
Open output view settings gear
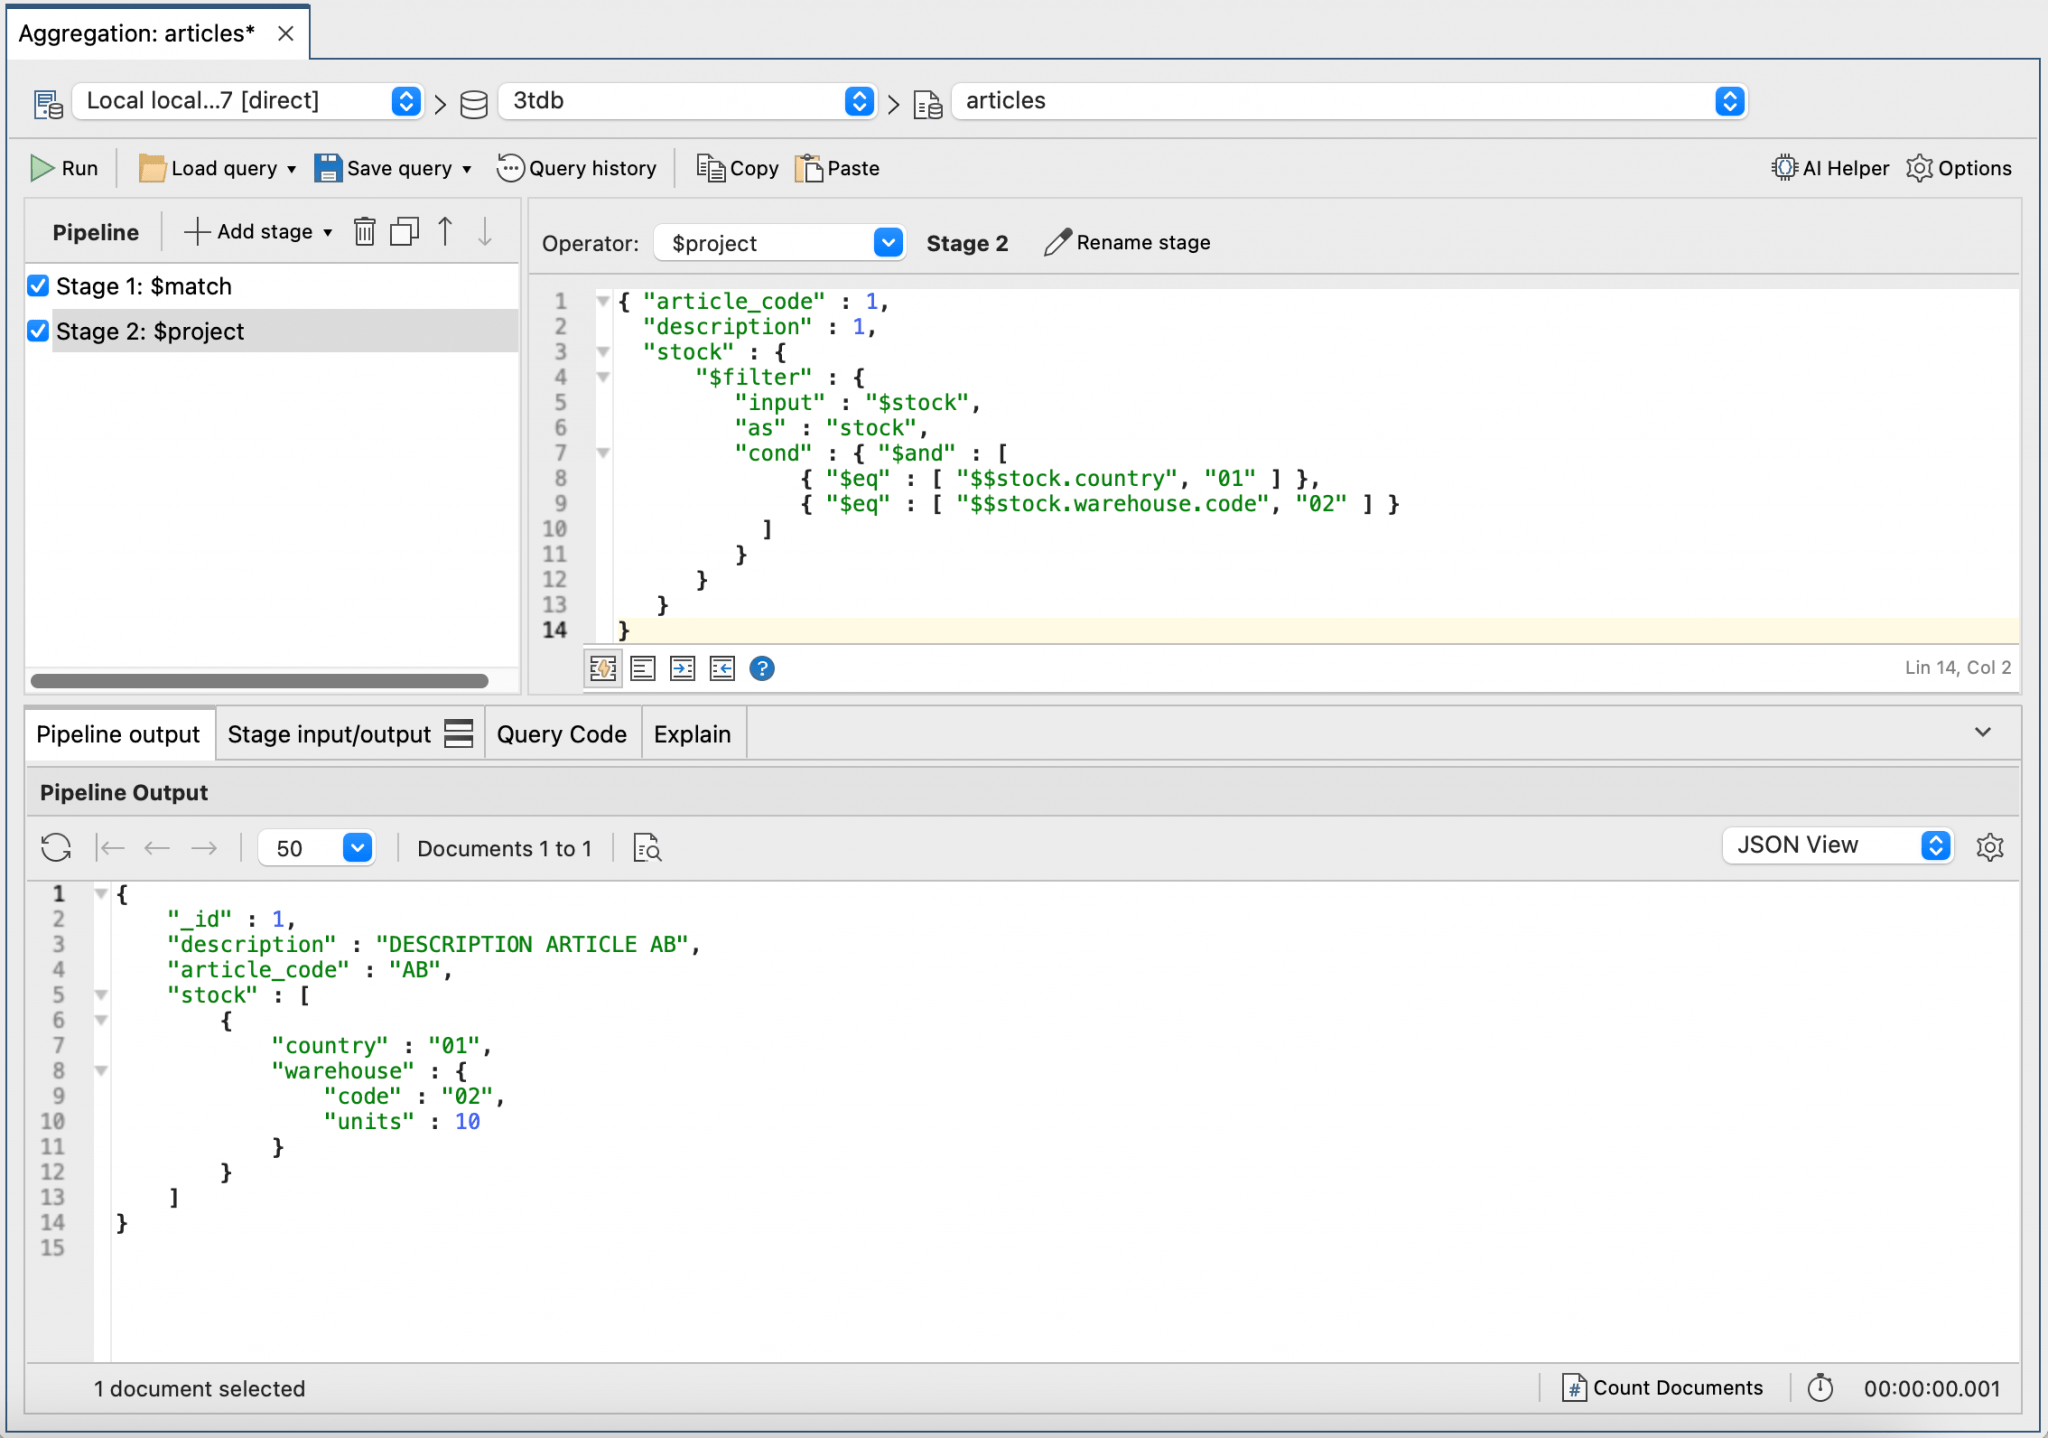1990,847
